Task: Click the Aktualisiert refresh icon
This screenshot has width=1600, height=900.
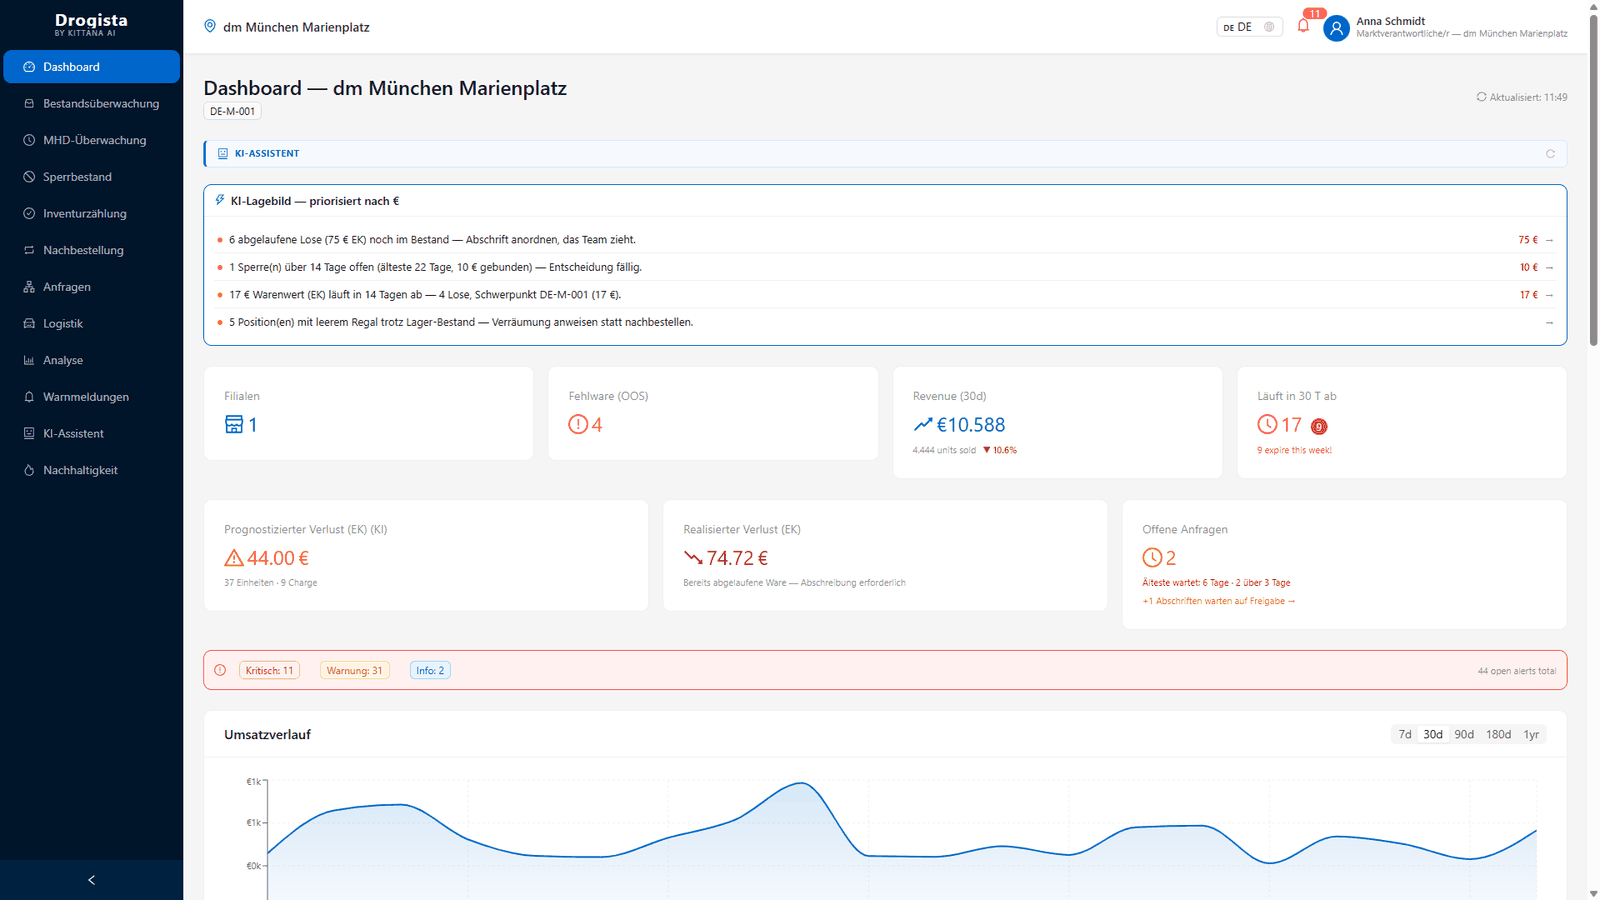Action: (1481, 97)
